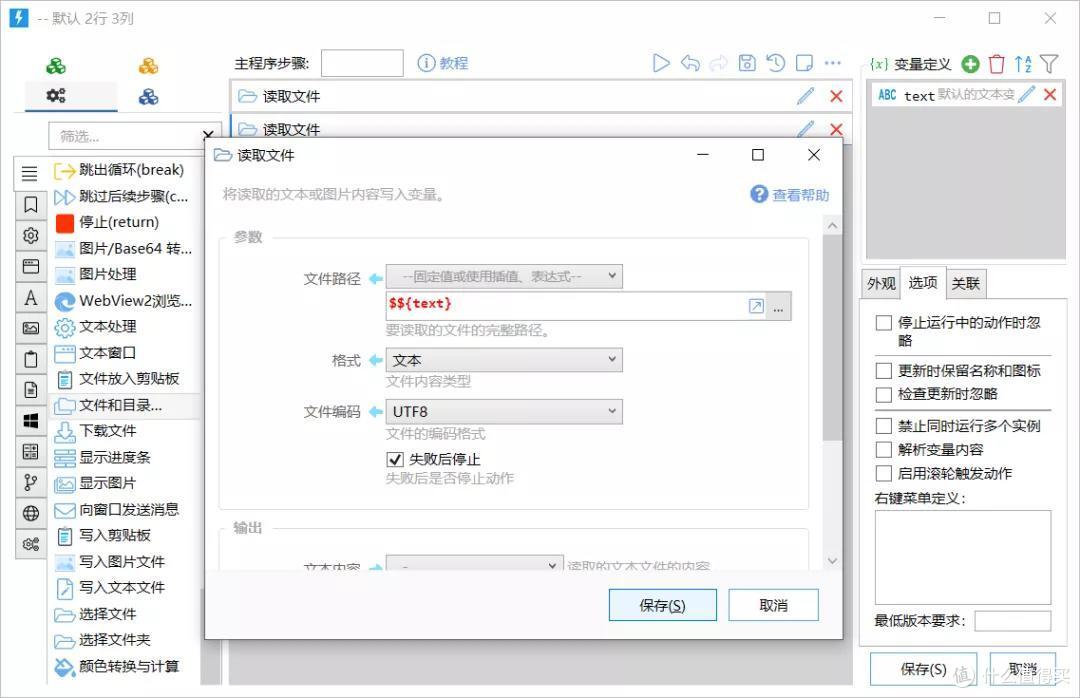Click 保存(S) at bottom right of main window
The width and height of the screenshot is (1080, 698).
click(x=923, y=669)
